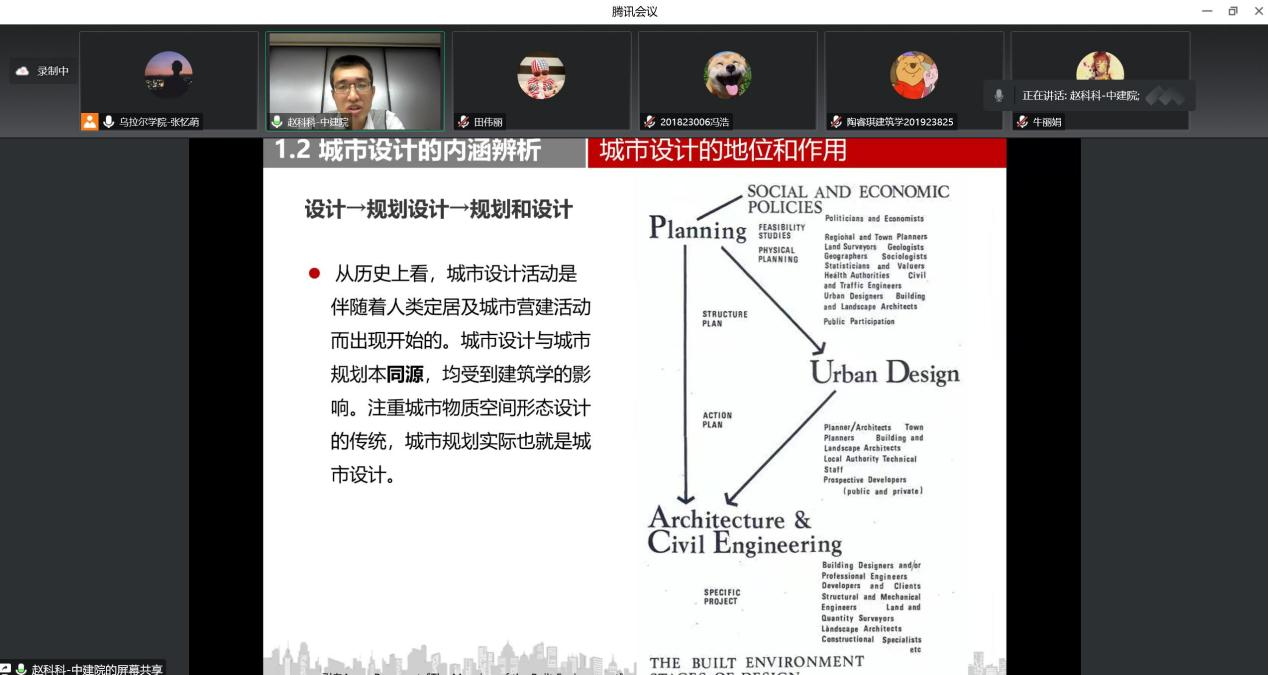Select 牛丽娟 participant tile

(1100, 81)
